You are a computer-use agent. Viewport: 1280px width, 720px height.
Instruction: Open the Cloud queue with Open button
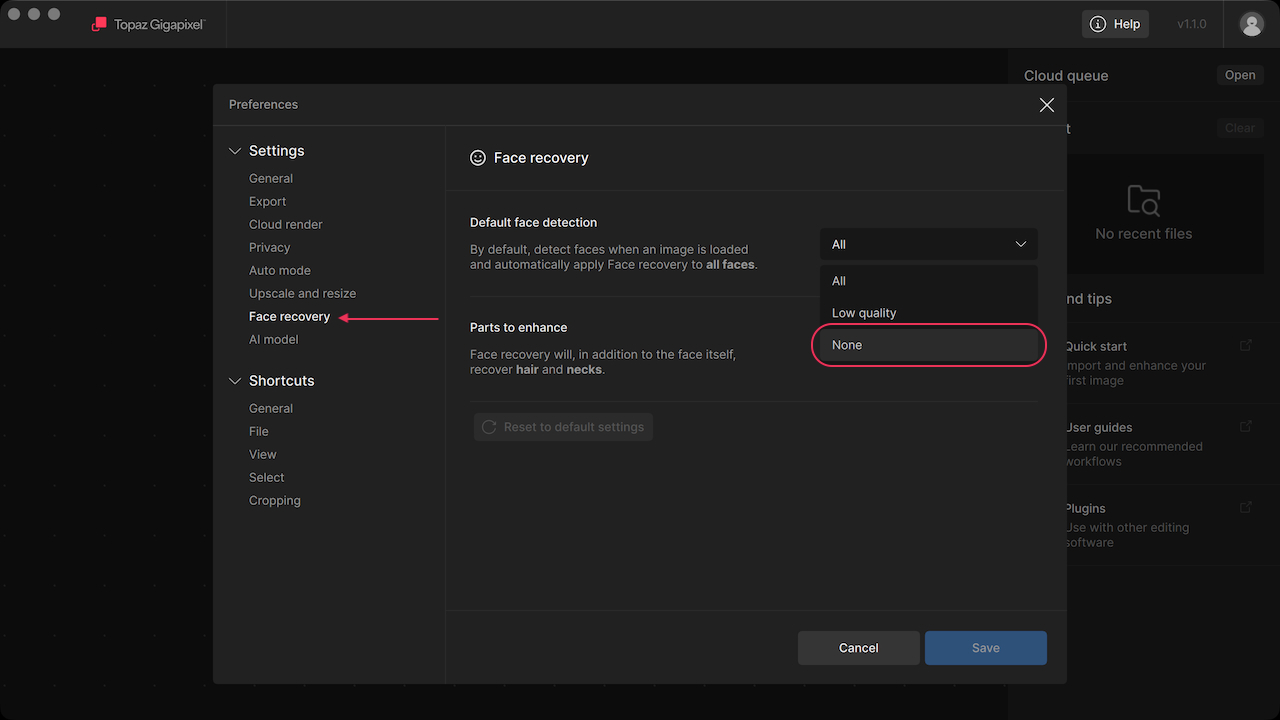coord(1239,75)
